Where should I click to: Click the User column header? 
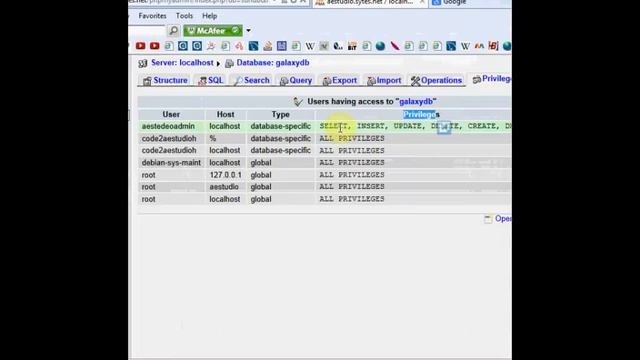coord(171,115)
